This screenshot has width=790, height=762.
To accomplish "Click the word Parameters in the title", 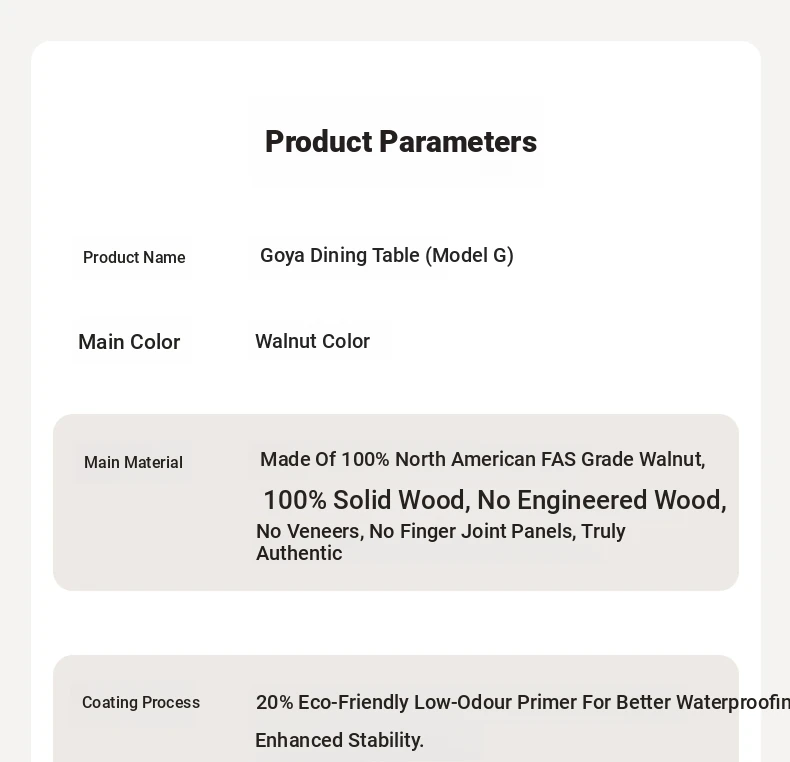I will click(x=458, y=142).
